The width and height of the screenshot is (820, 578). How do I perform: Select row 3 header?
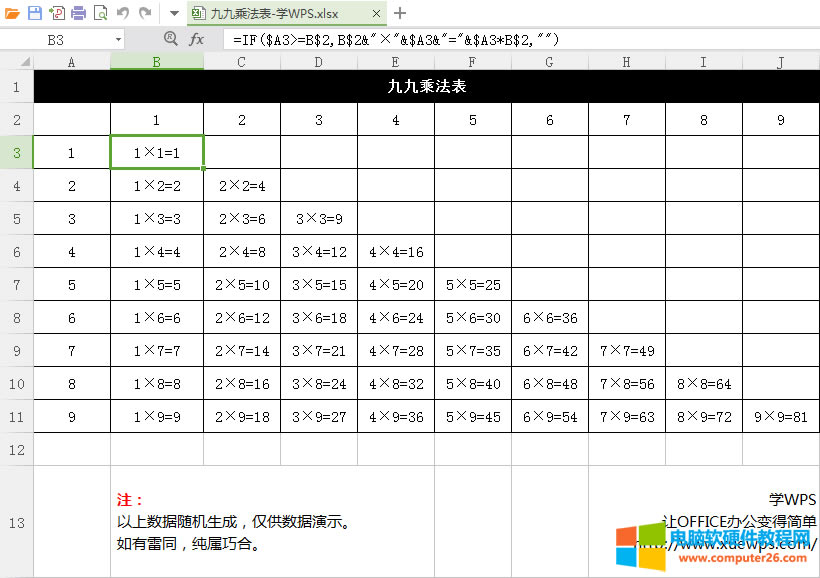point(17,152)
